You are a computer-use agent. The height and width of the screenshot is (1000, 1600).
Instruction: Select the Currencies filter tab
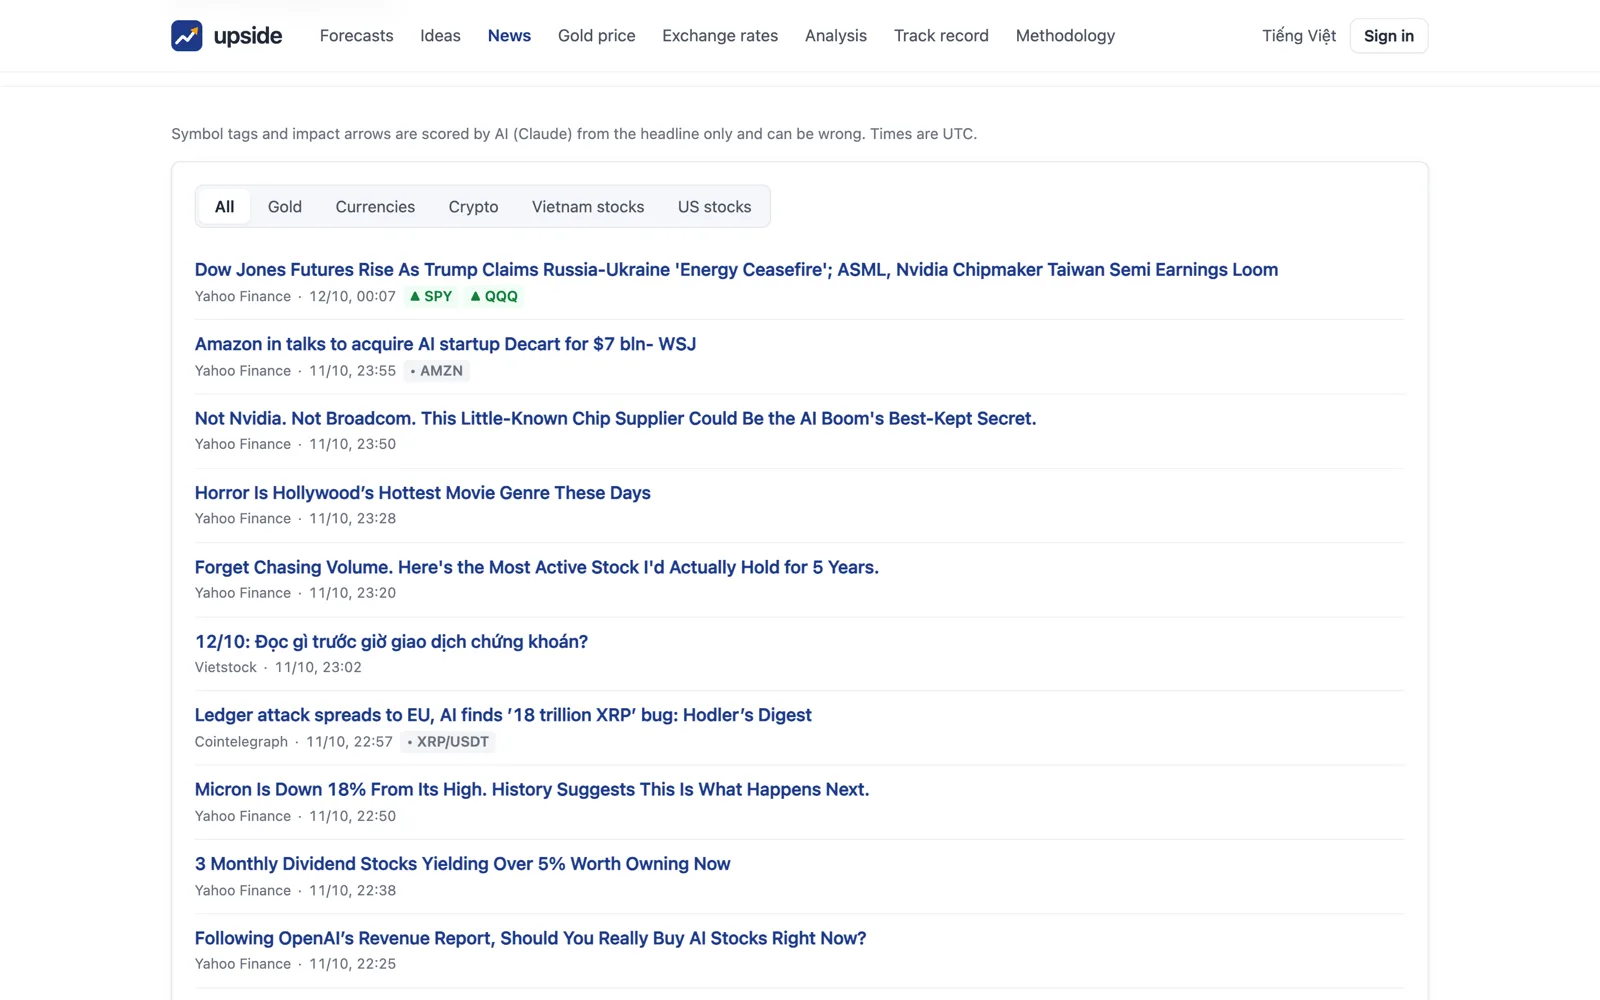pos(375,207)
